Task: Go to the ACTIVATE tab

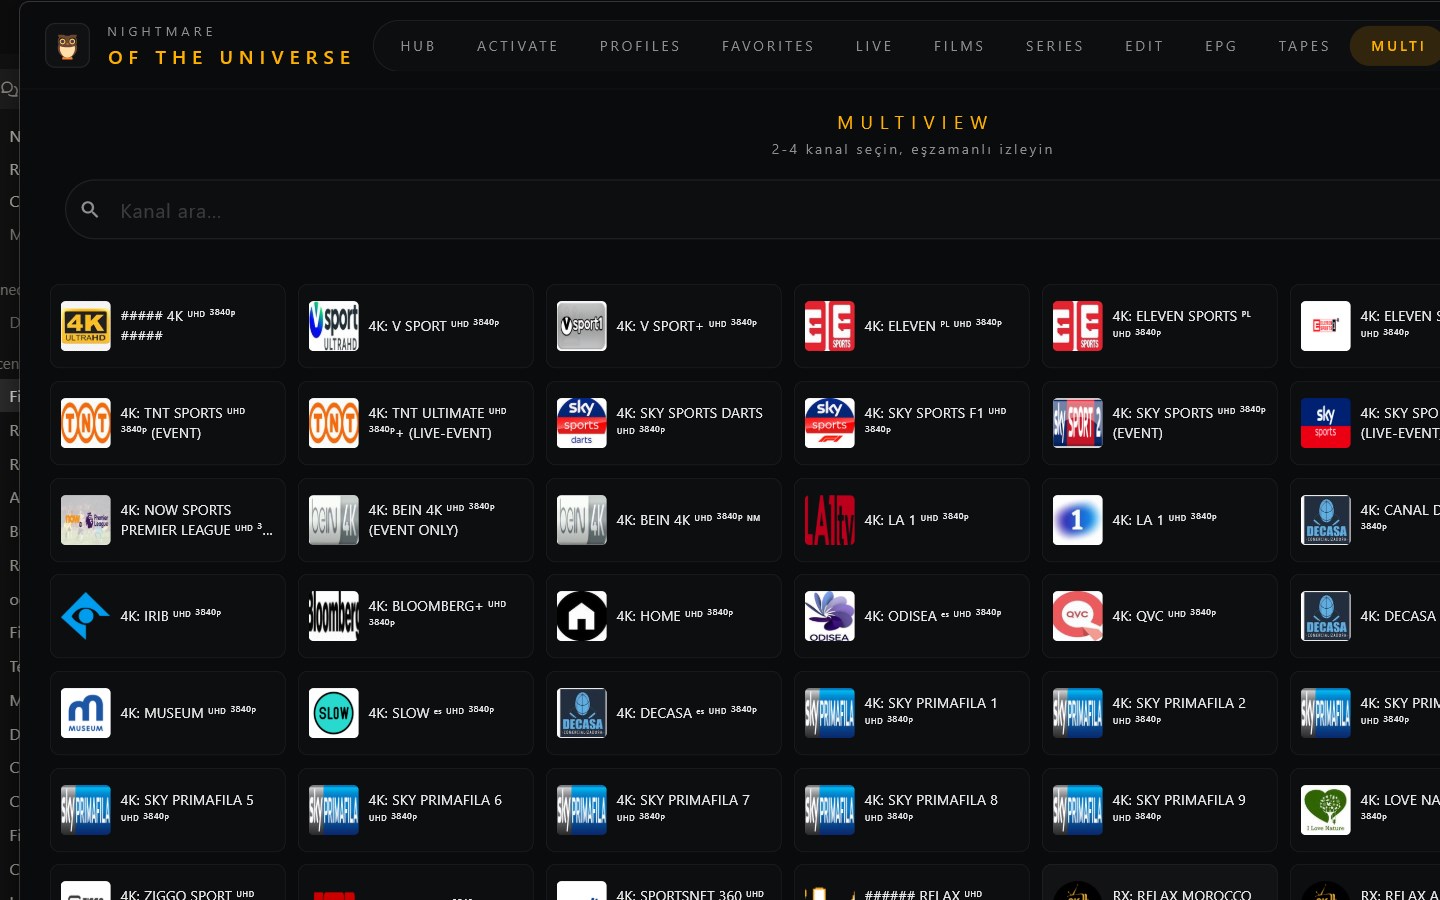Action: click(x=518, y=46)
